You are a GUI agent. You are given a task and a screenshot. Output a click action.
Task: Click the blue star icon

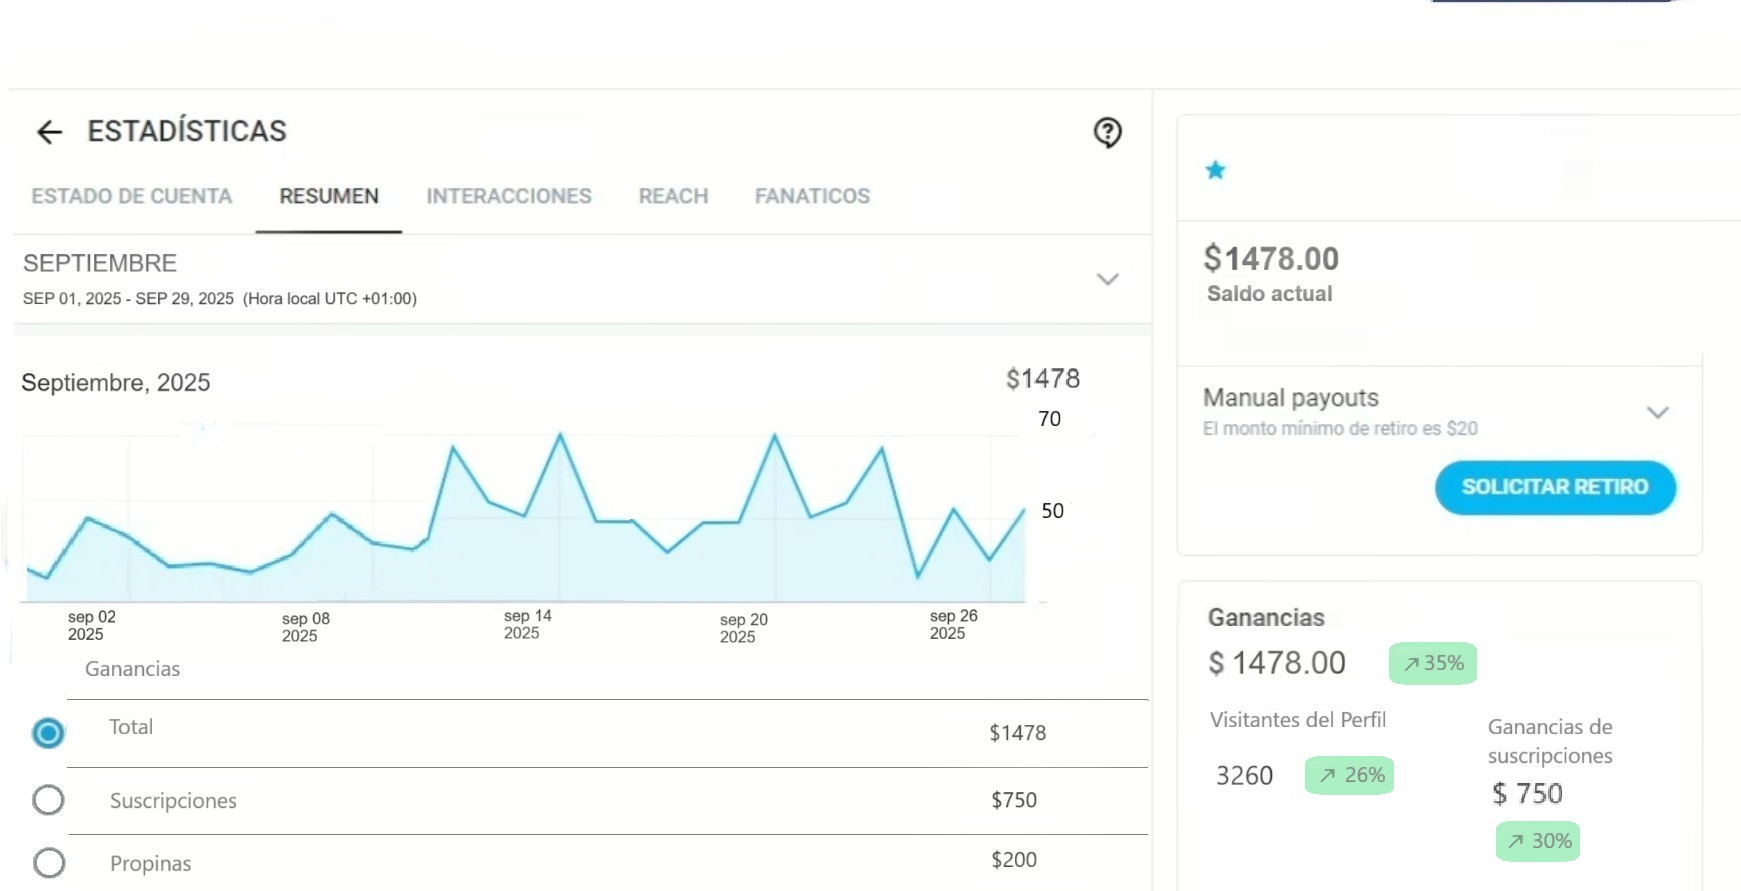(1215, 170)
